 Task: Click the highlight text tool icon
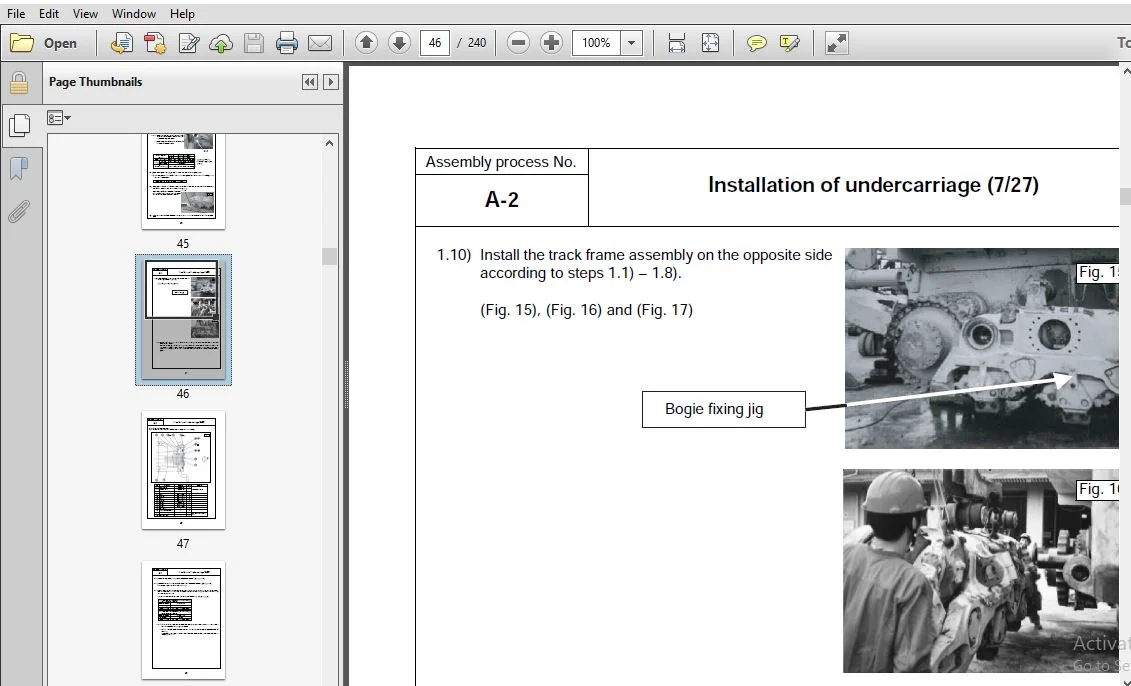coord(789,43)
